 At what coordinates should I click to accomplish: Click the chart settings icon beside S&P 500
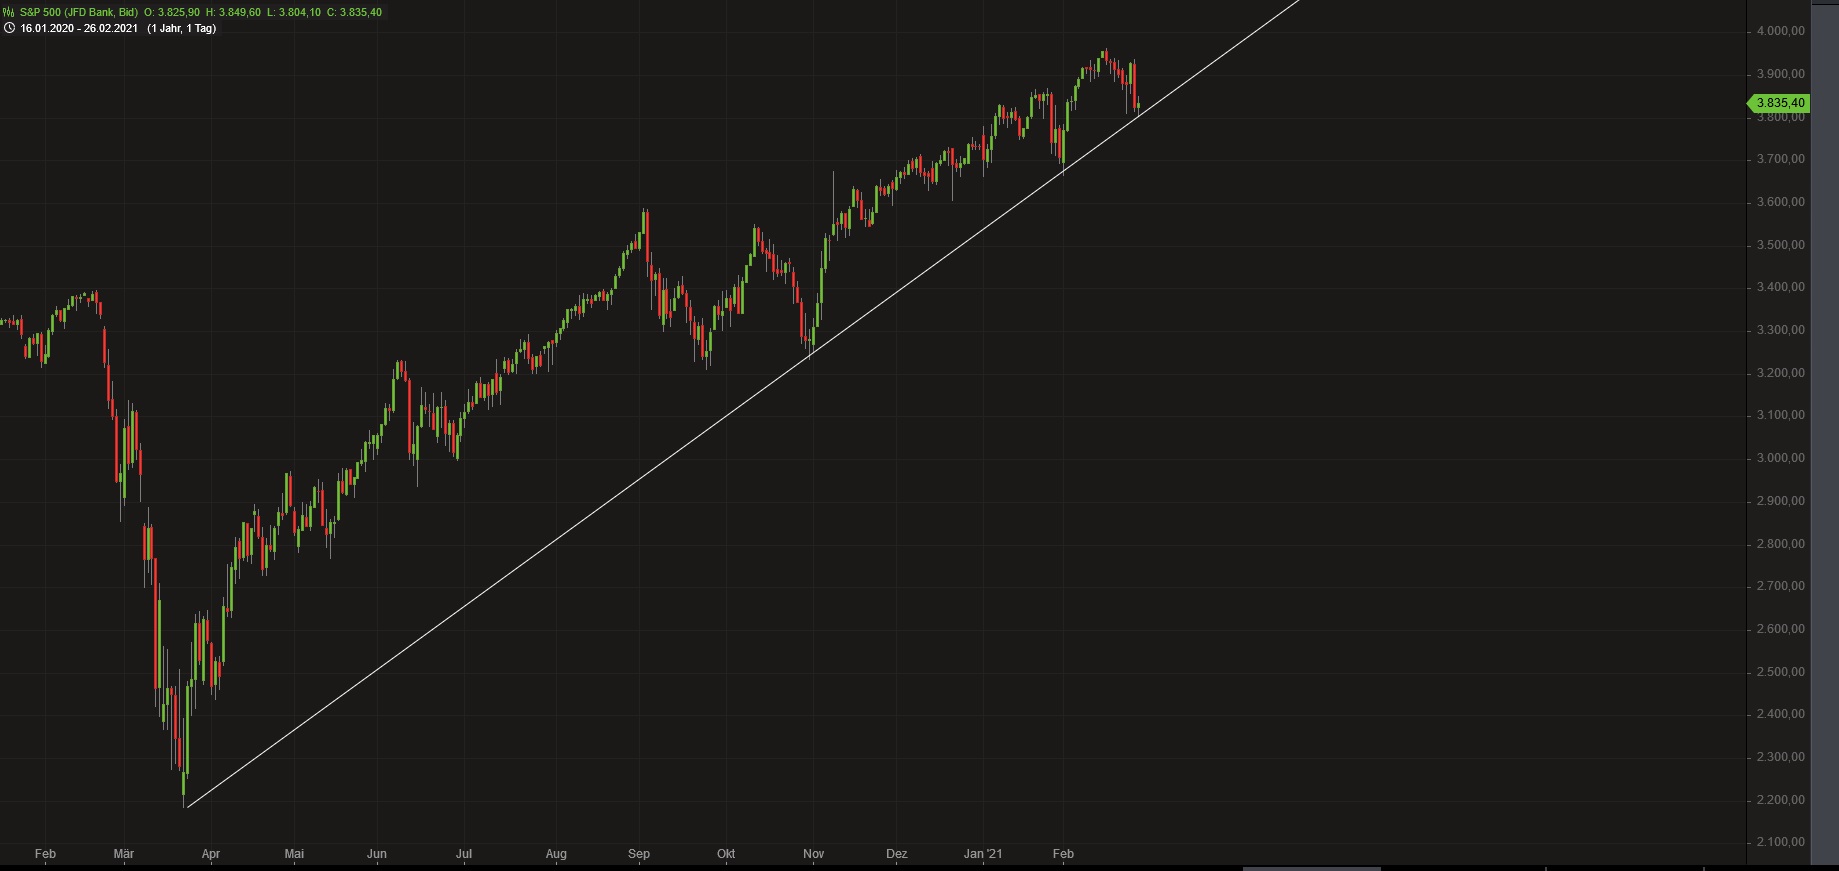click(x=9, y=12)
